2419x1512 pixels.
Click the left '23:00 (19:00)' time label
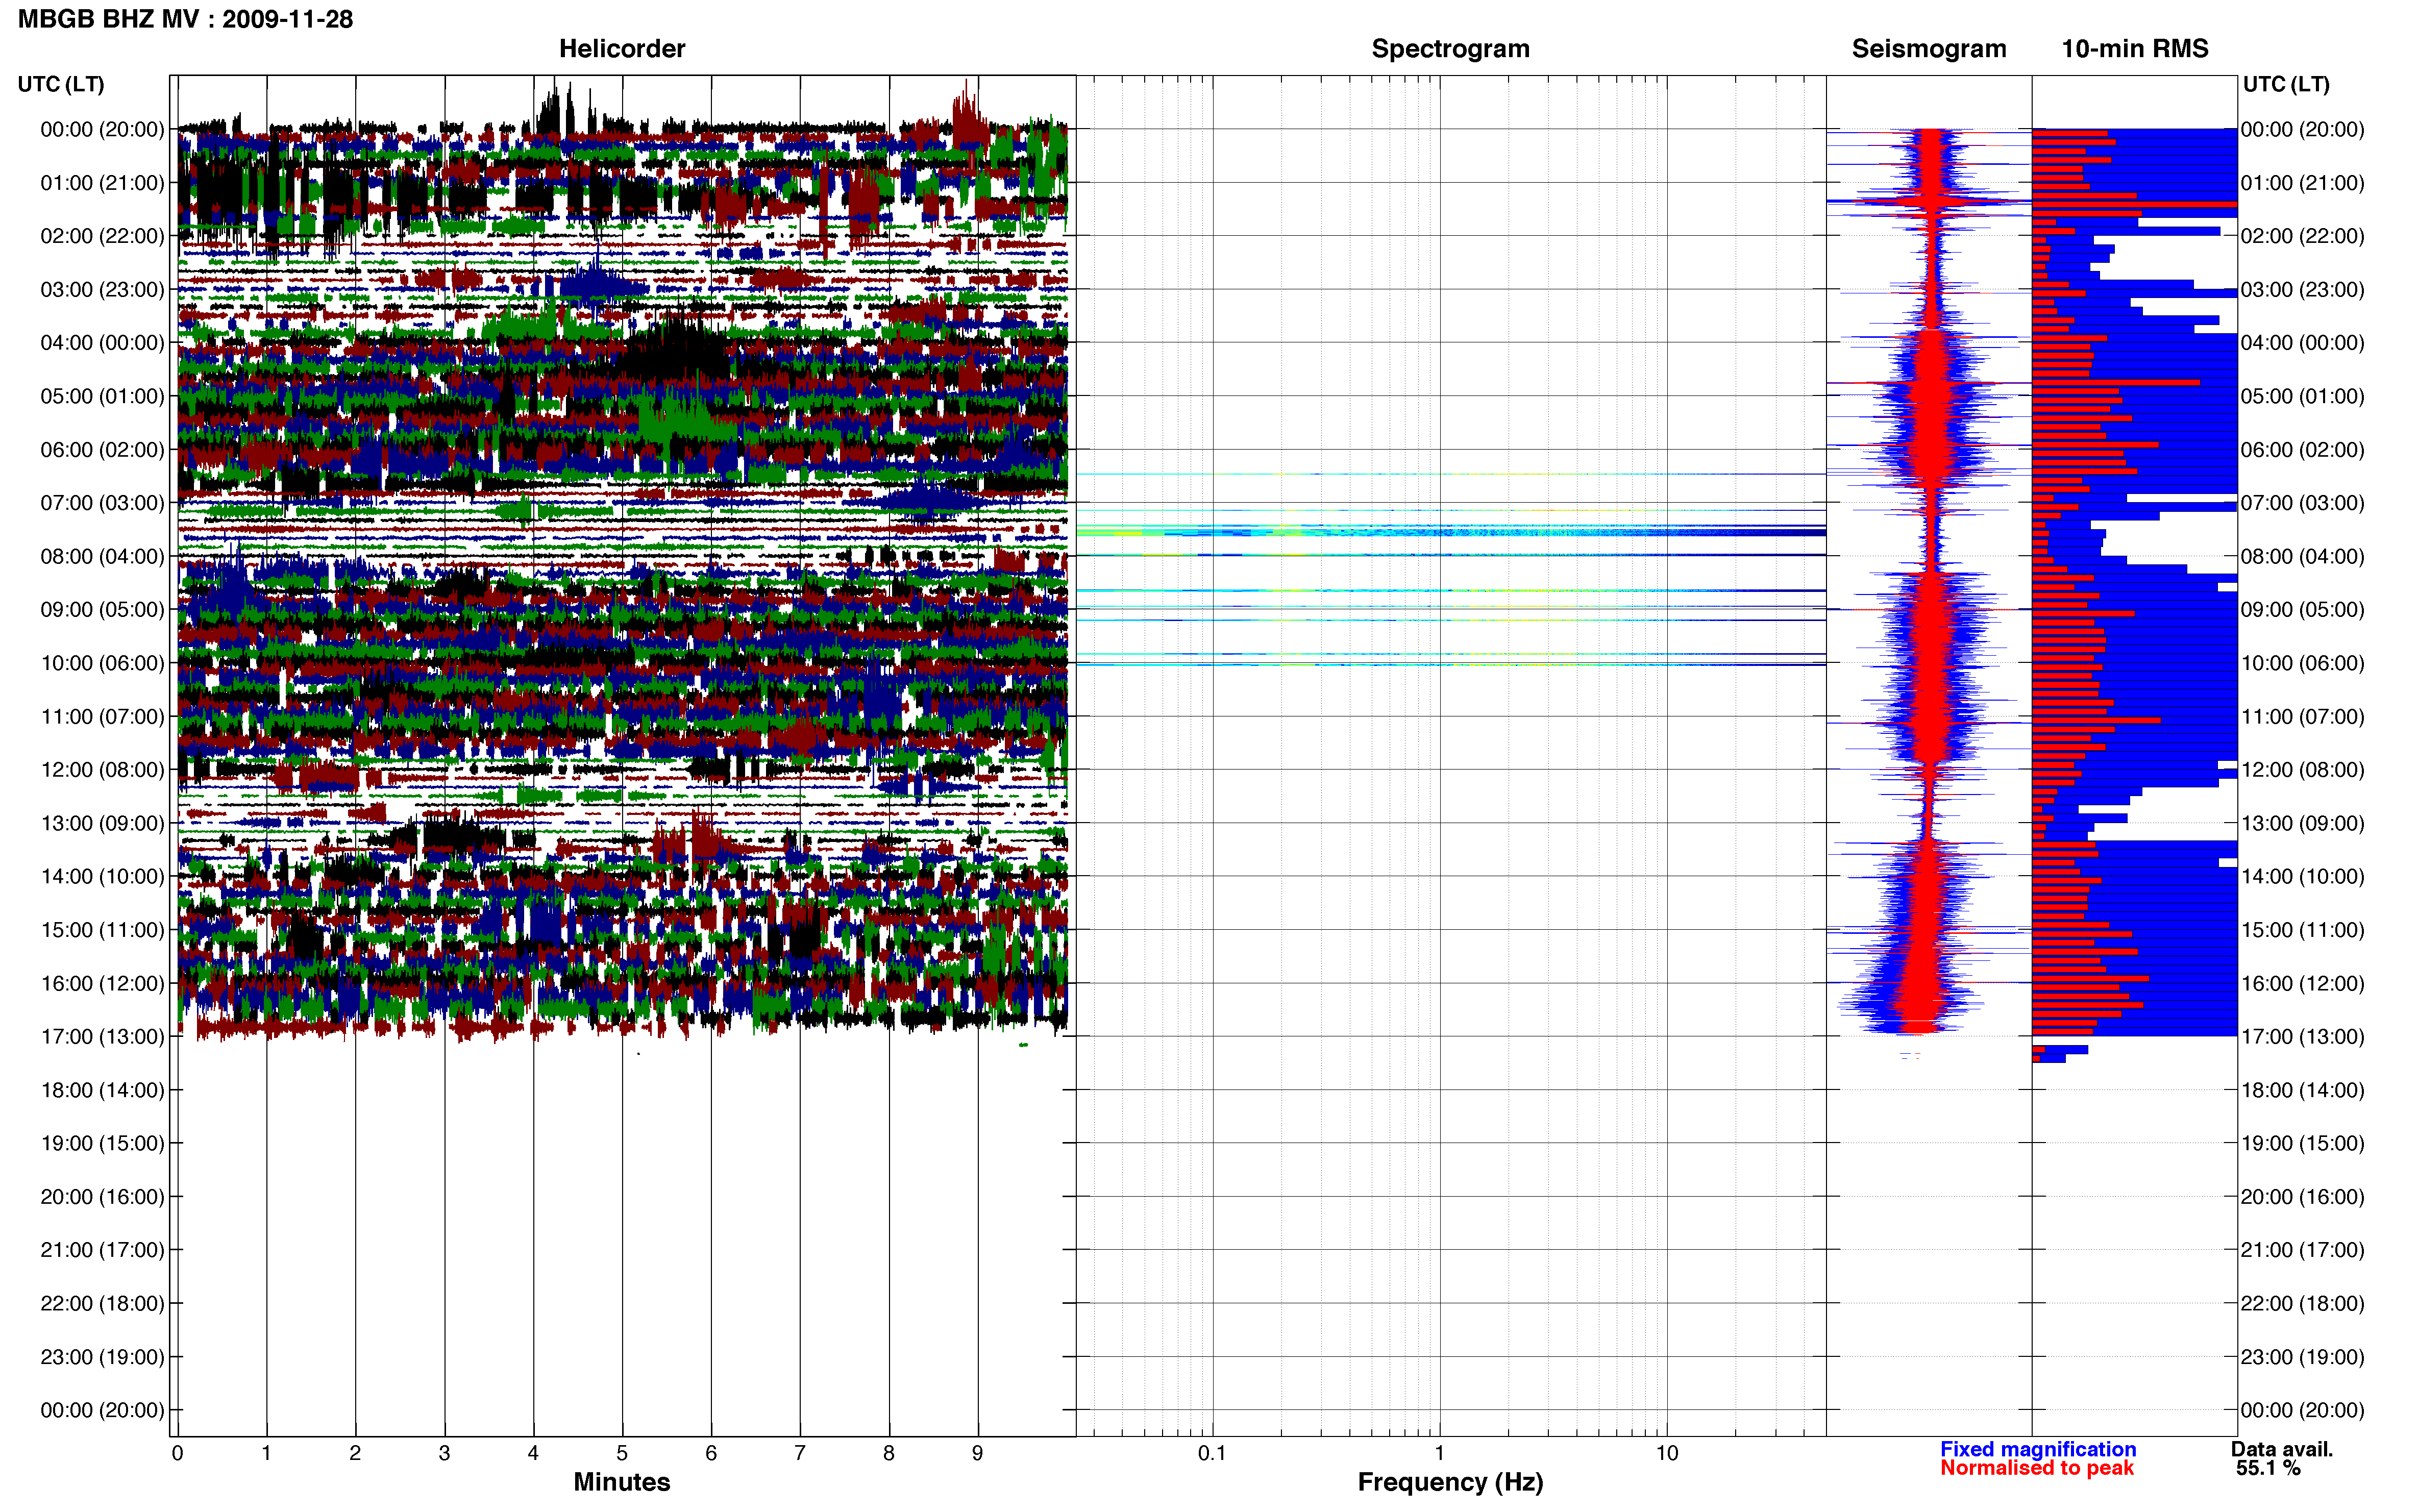click(x=102, y=1357)
